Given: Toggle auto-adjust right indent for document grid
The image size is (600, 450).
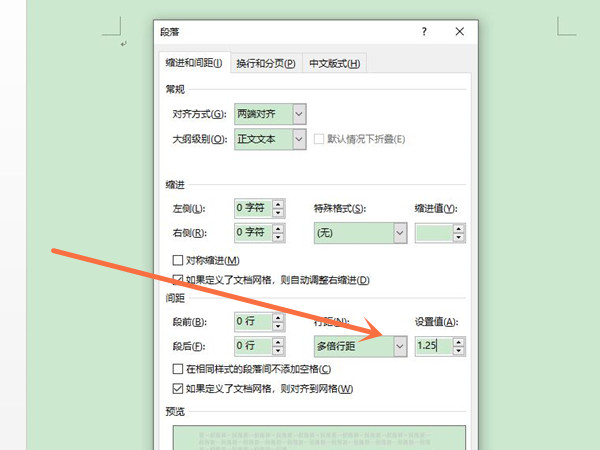Looking at the screenshot, I should (x=179, y=280).
